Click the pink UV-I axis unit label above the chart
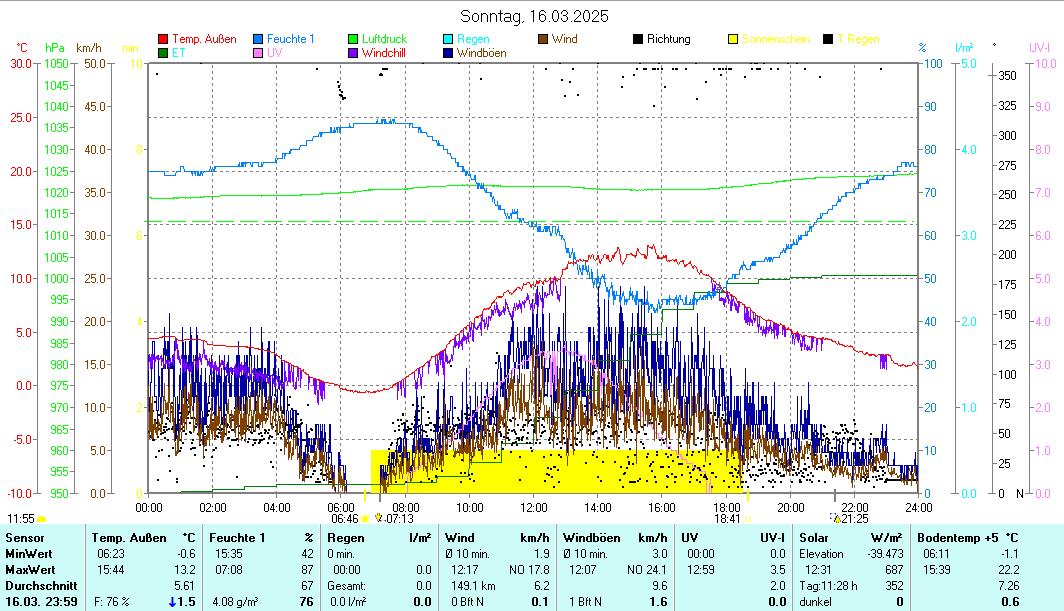The width and height of the screenshot is (1064, 611). pyautogui.click(x=1040, y=48)
